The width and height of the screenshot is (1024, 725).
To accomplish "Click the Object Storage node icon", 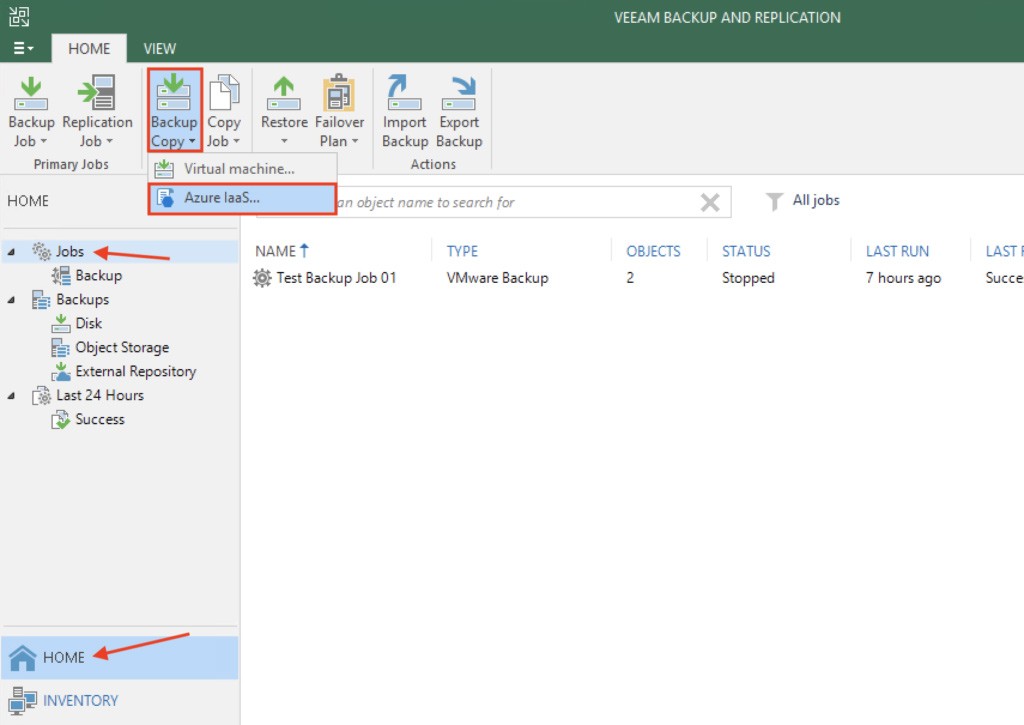I will [x=61, y=347].
